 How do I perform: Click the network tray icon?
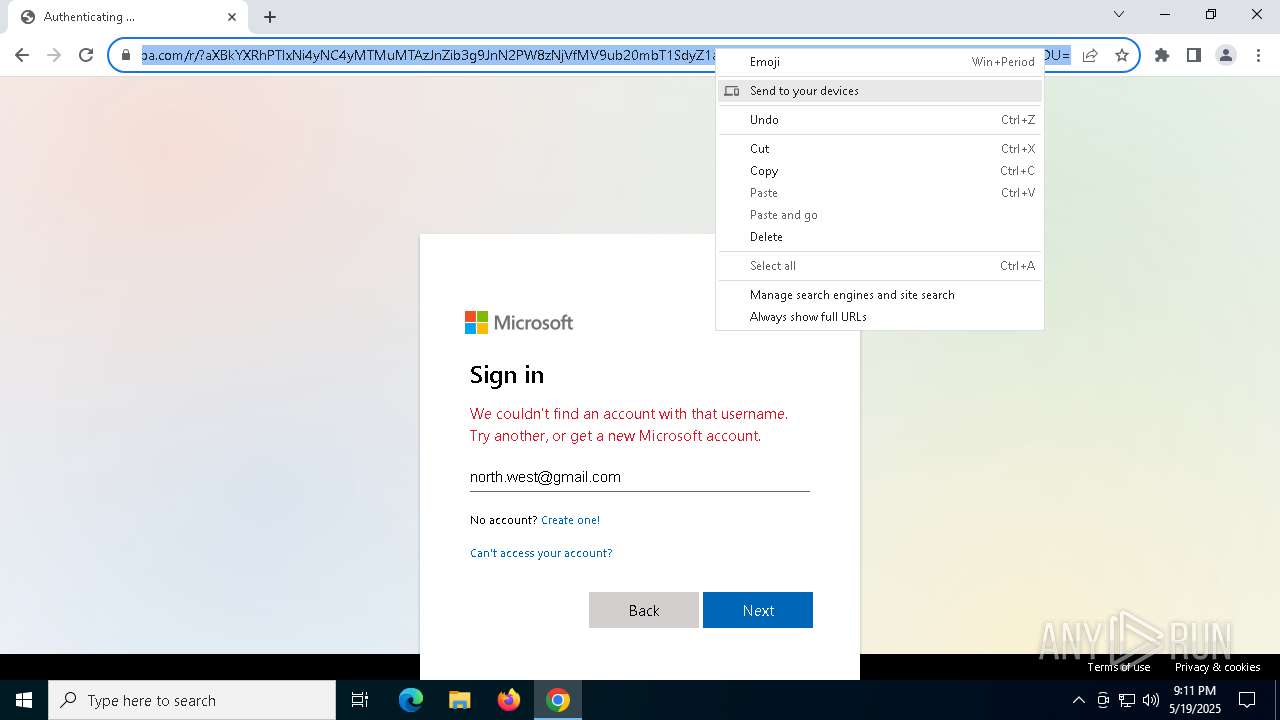(1127, 700)
